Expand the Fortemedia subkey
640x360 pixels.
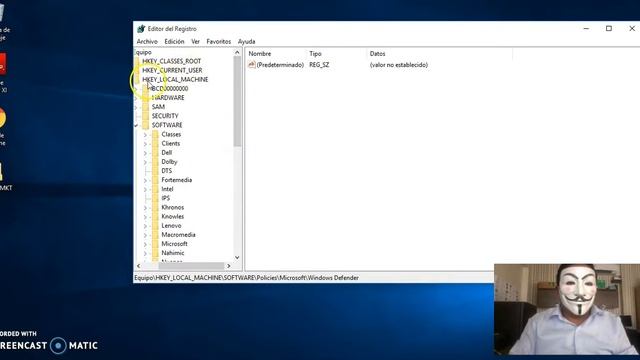pyautogui.click(x=145, y=180)
